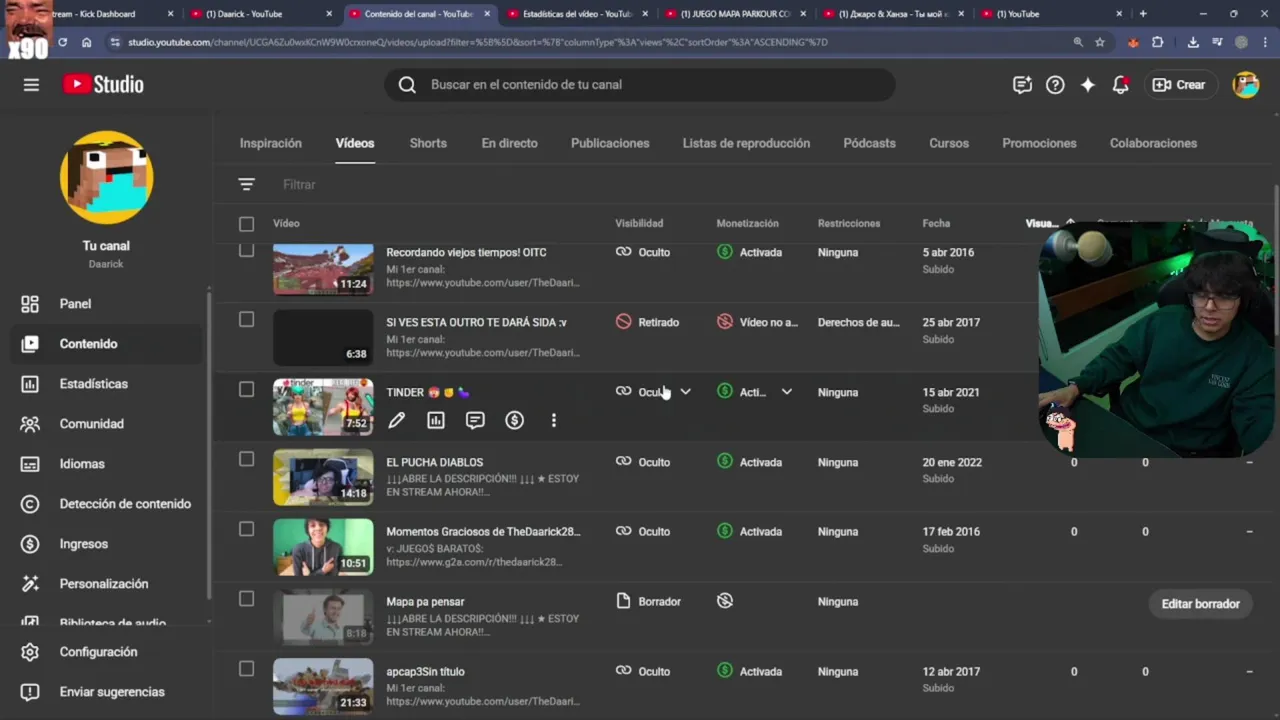This screenshot has height=720, width=1280.
Task: Click the filter lines icon
Action: 247,184
